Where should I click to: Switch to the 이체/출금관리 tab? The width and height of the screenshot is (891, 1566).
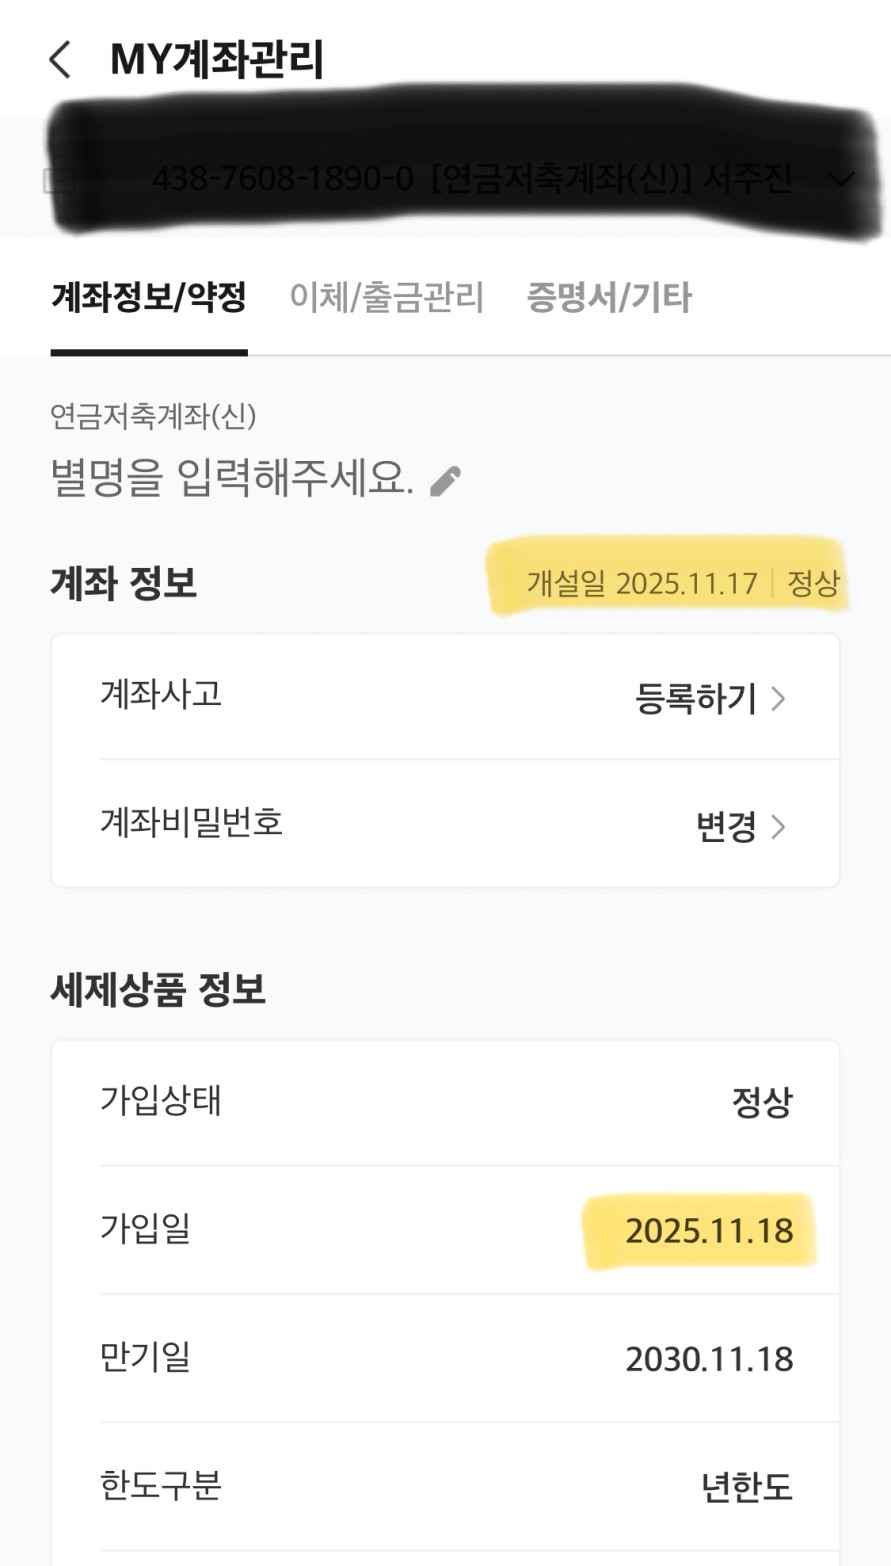tap(386, 297)
